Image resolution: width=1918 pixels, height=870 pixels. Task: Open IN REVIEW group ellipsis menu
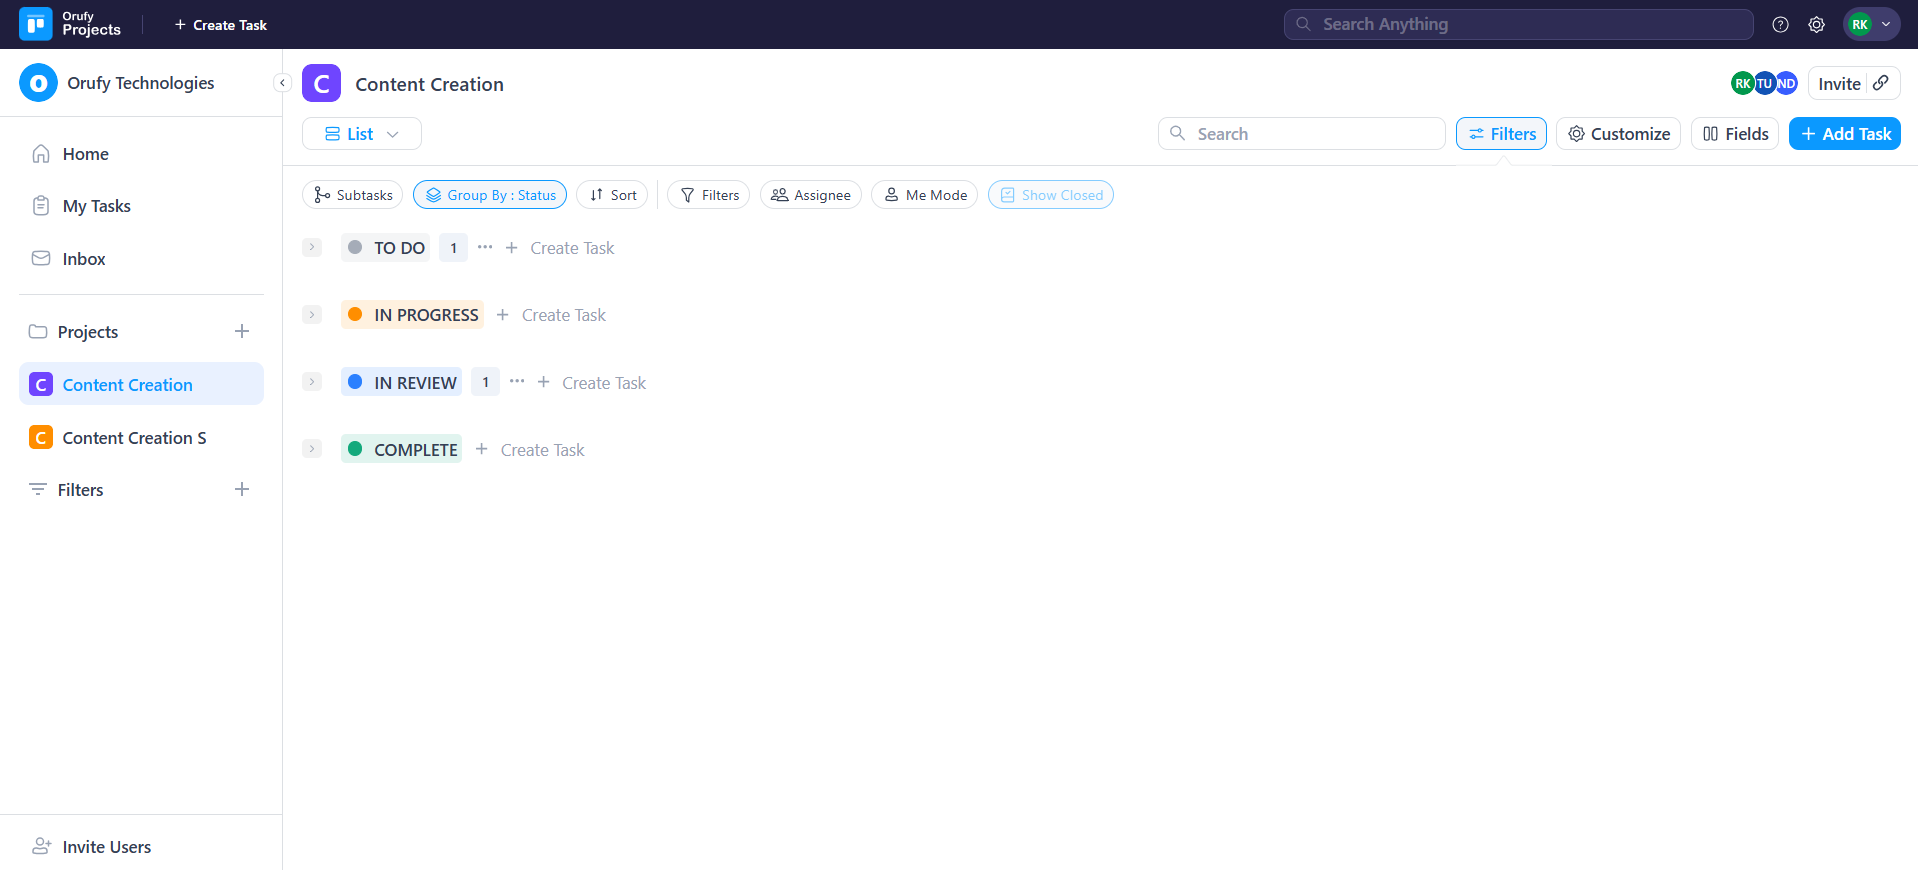click(517, 382)
